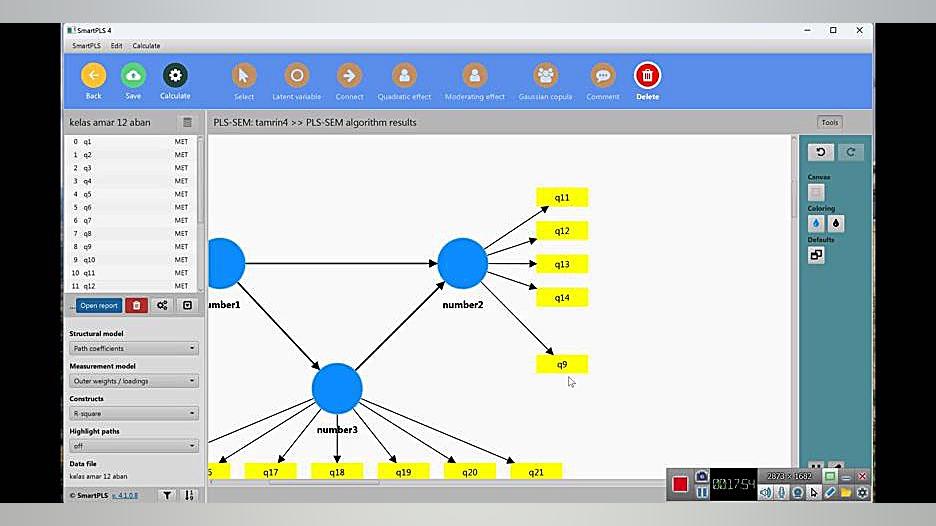
Task: Choose the Moderating effect tool
Action: point(475,76)
